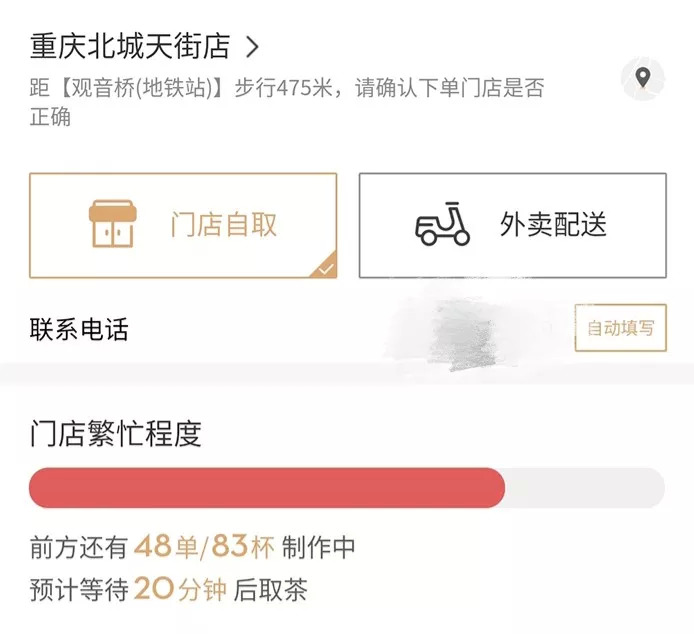Expand store details using the chevron arrow

click(x=253, y=46)
